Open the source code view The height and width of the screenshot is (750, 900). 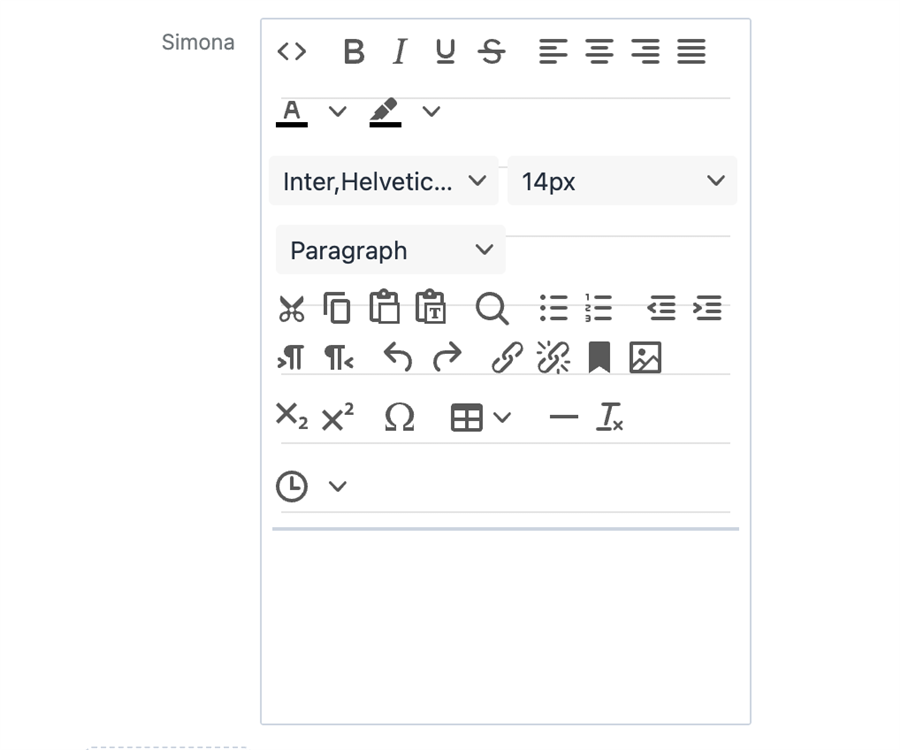(x=291, y=51)
